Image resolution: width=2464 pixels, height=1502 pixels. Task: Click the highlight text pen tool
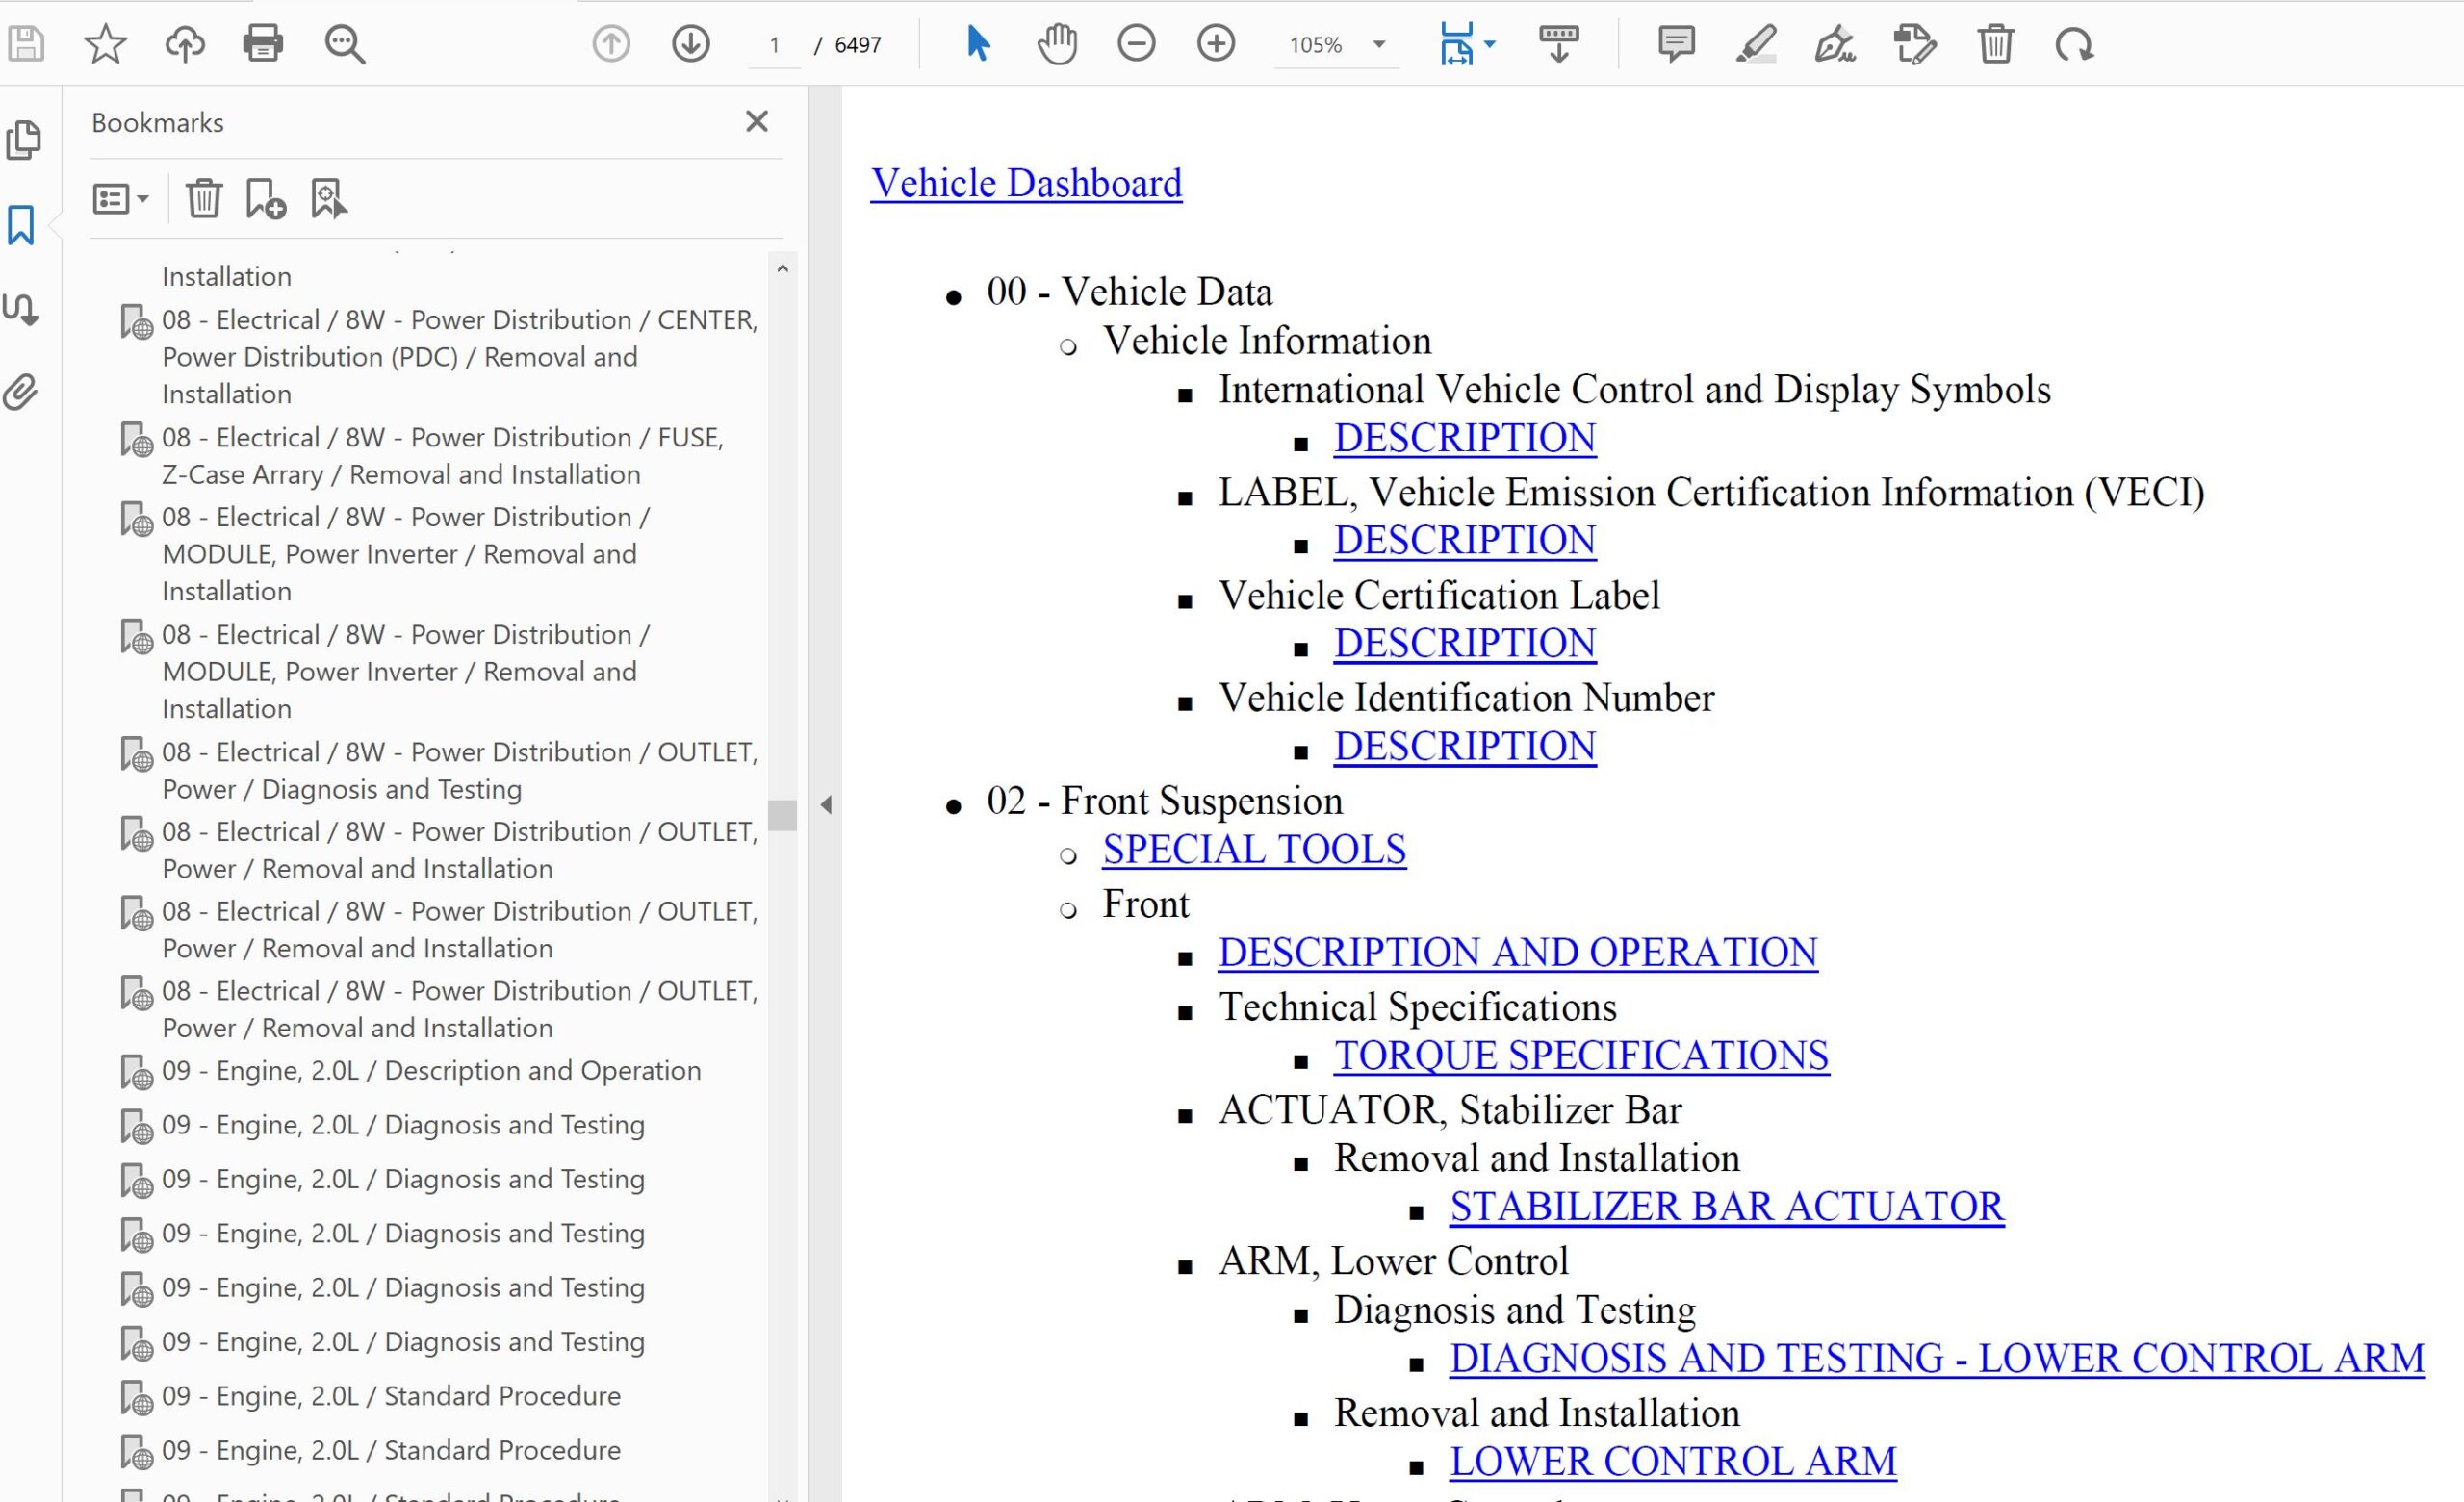click(x=1755, y=44)
